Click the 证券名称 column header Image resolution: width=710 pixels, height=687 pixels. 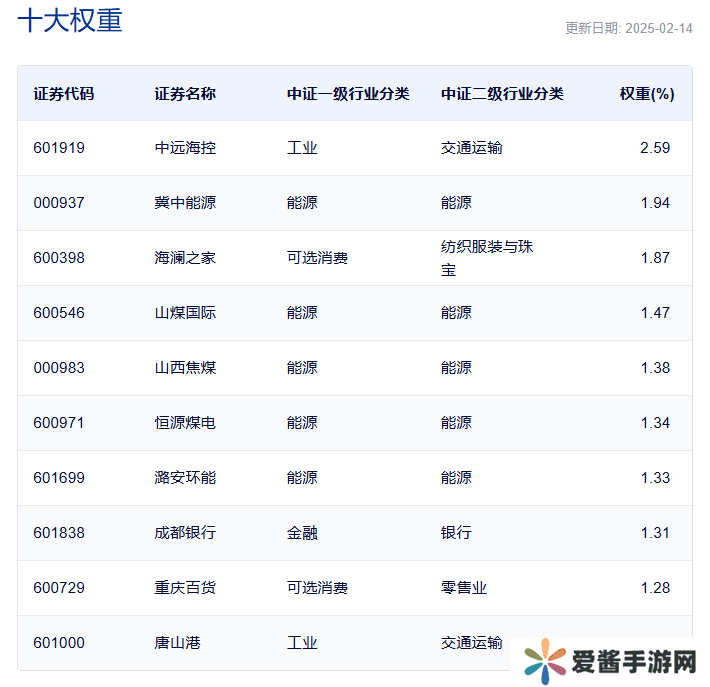tap(185, 94)
